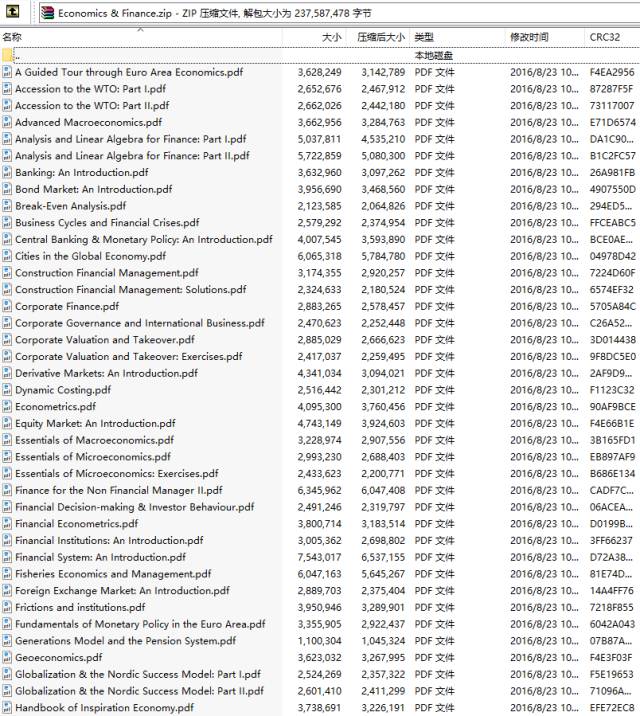Select the parent folder ".." icon
This screenshot has width=640, height=716.
[x=7, y=55]
